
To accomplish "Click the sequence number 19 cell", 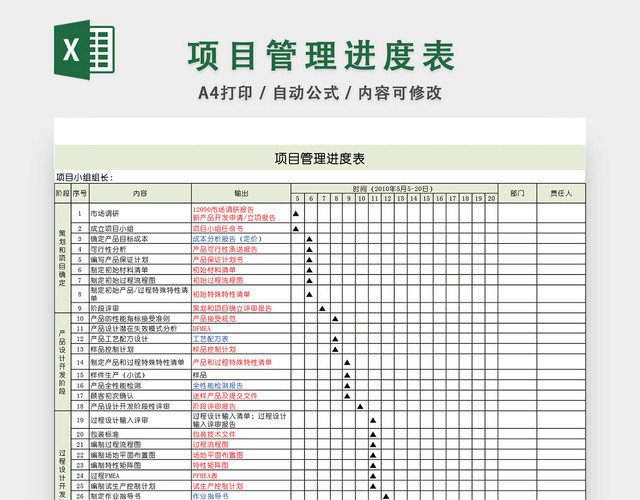I will pos(80,420).
